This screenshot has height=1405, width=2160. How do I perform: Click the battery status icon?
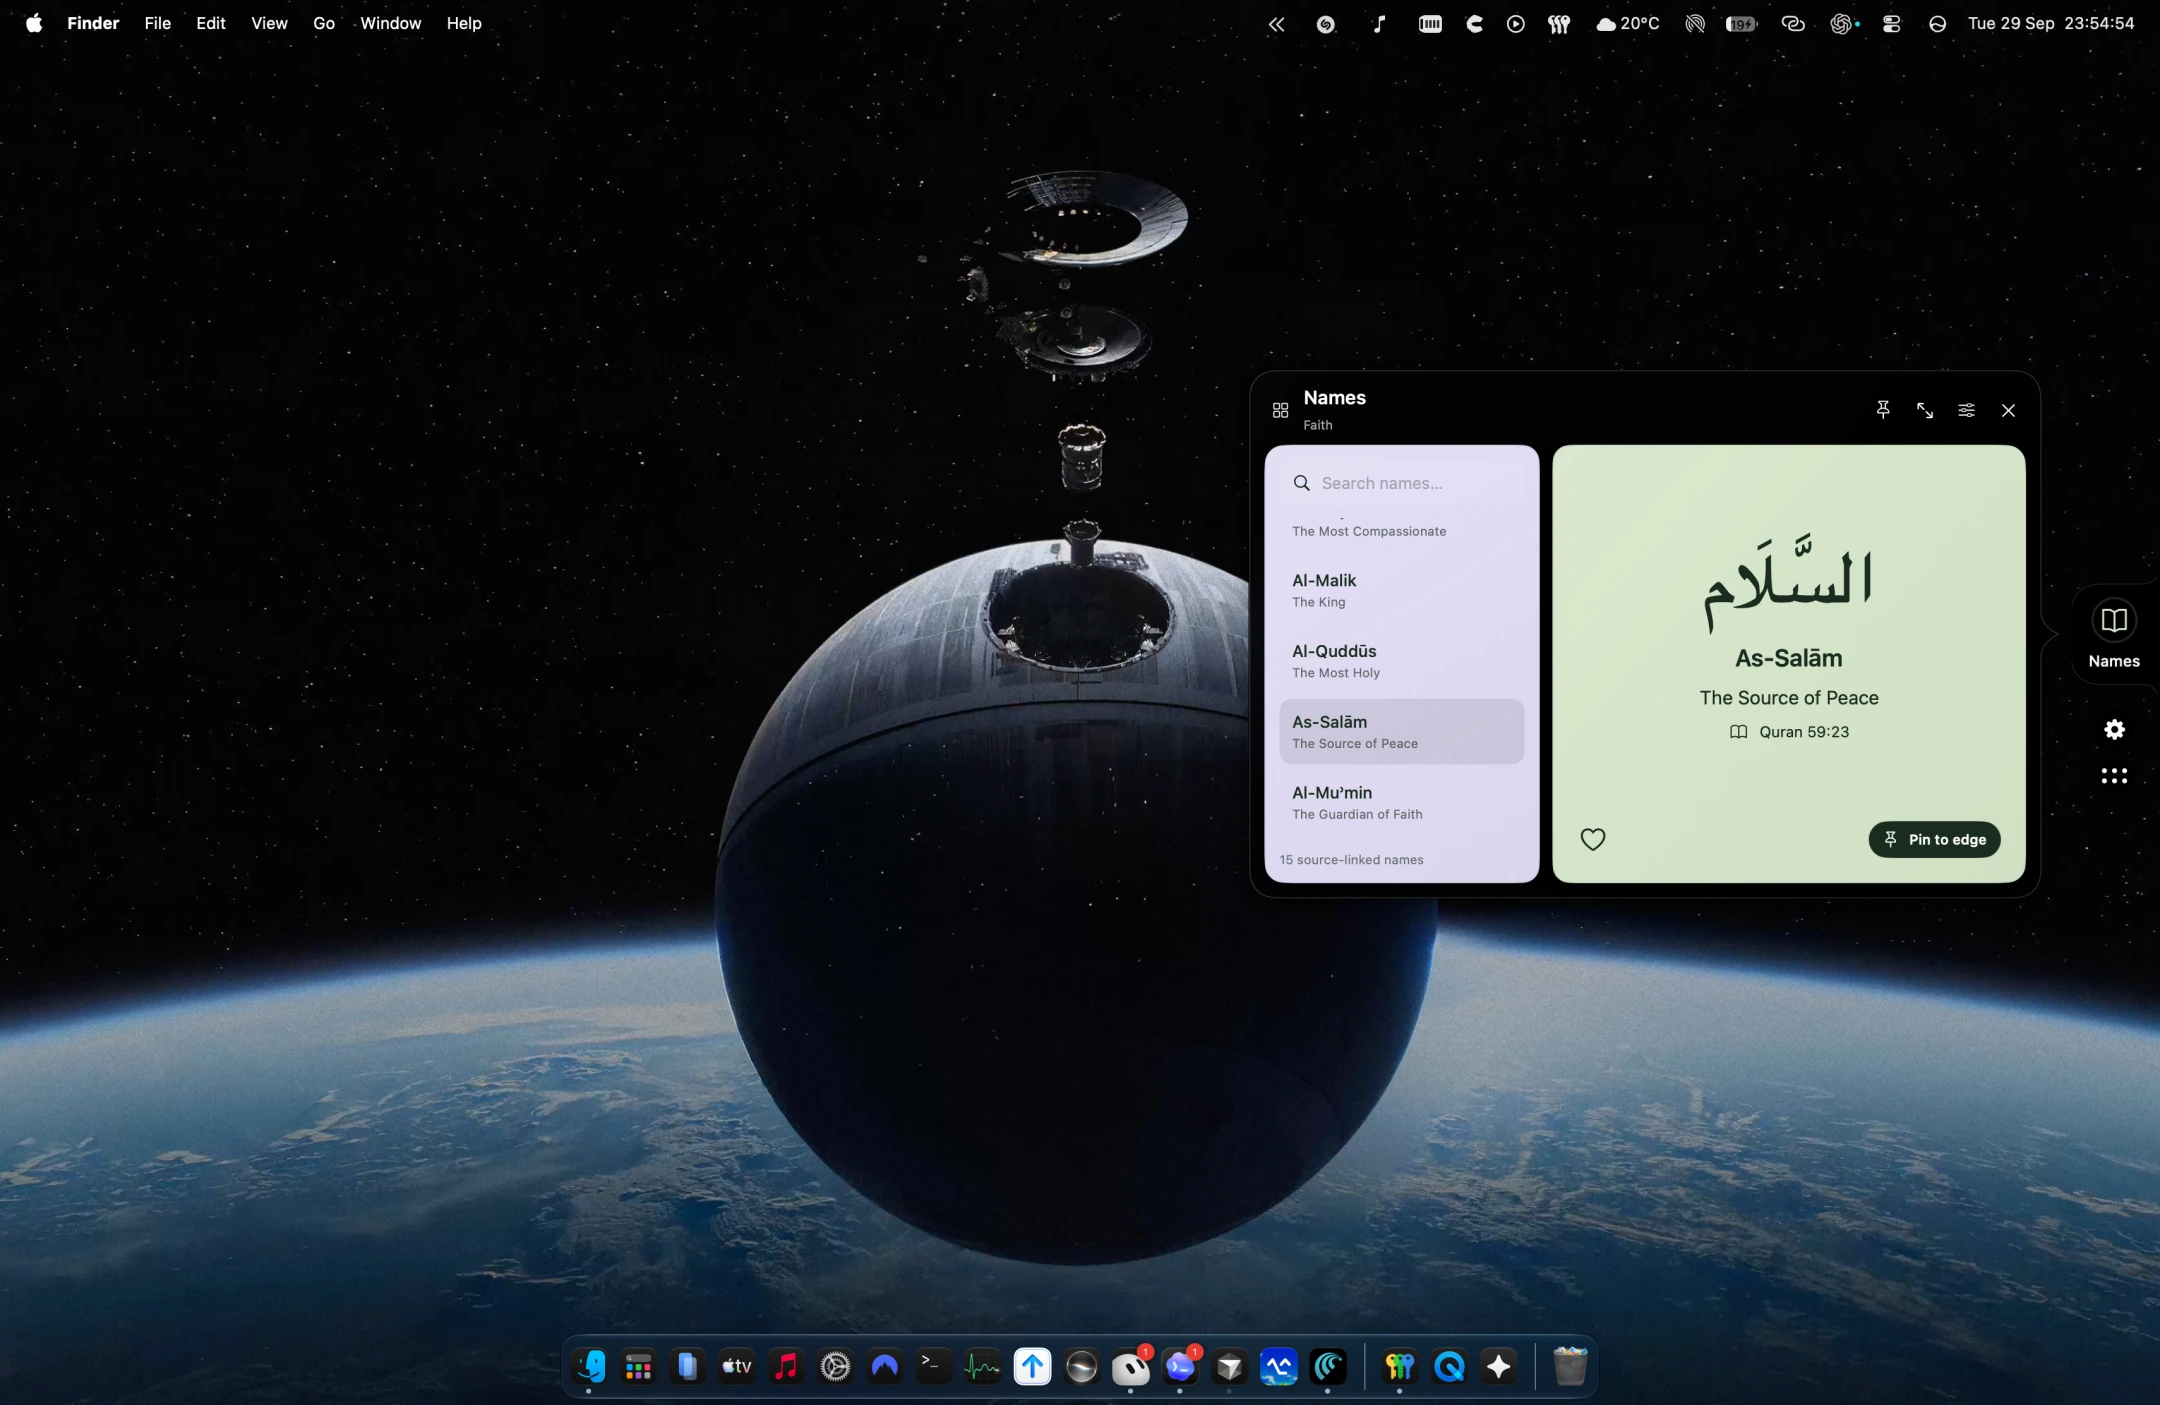click(1742, 24)
